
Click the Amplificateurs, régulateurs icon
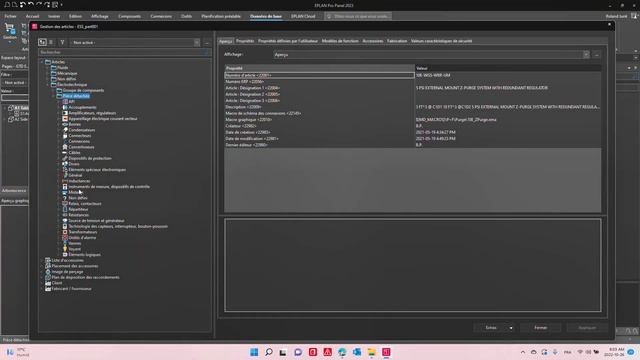click(65, 113)
